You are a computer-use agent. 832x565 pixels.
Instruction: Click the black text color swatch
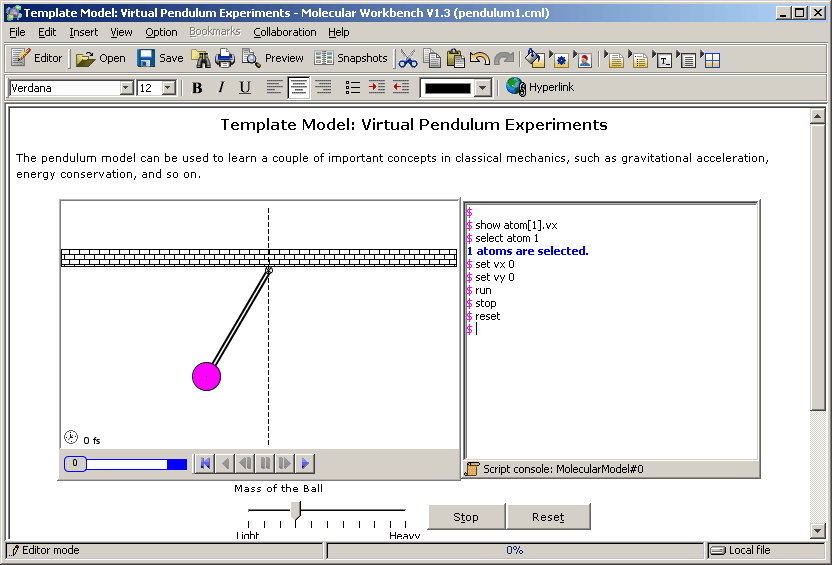pyautogui.click(x=448, y=88)
